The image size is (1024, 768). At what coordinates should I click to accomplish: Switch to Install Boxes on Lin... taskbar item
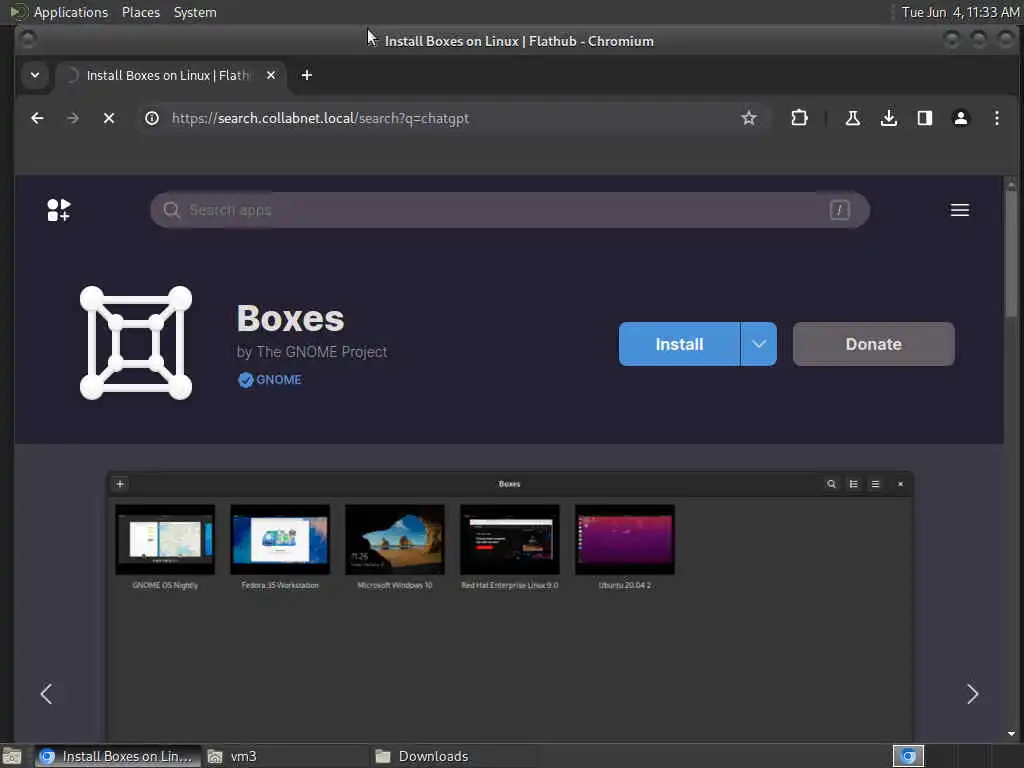click(x=118, y=756)
